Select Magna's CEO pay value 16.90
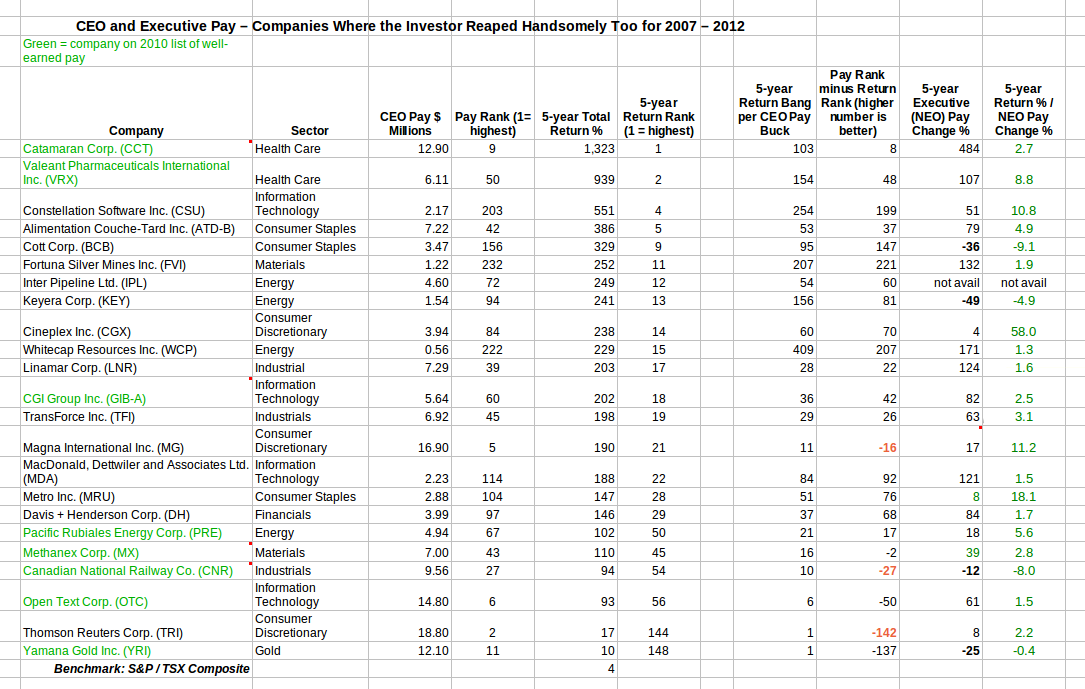1085x689 pixels. pos(433,448)
